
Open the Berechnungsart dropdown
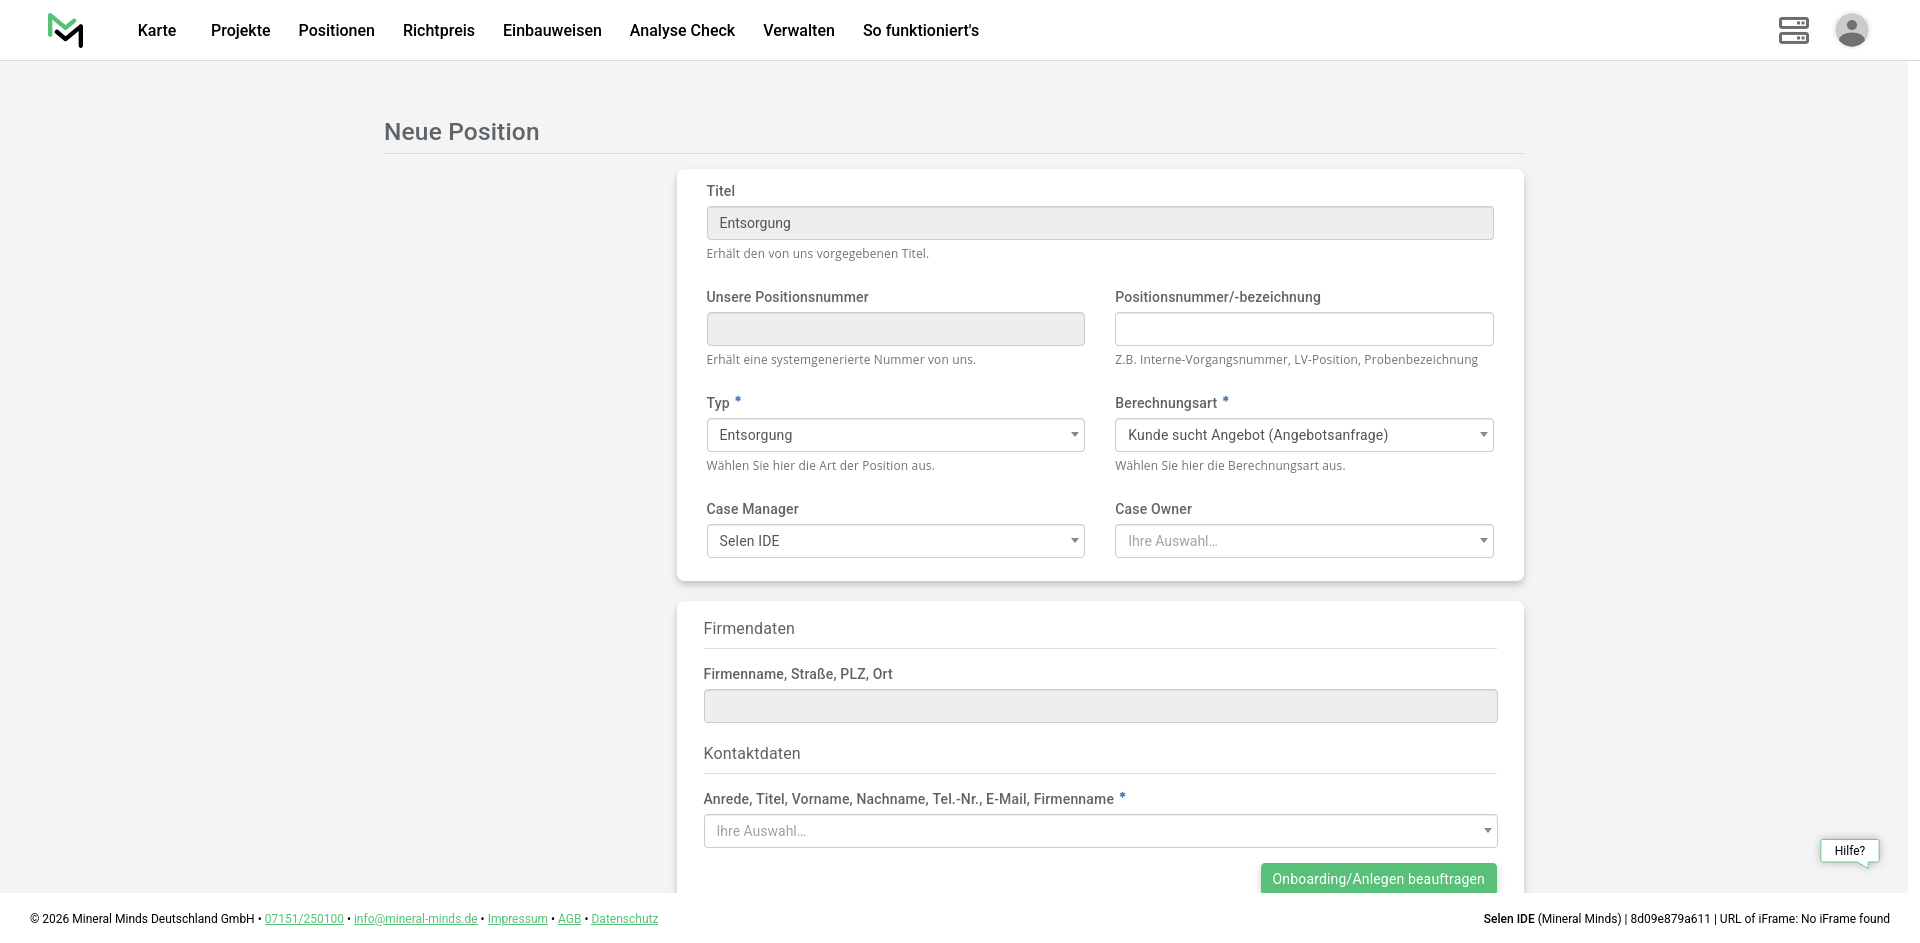click(1303, 435)
